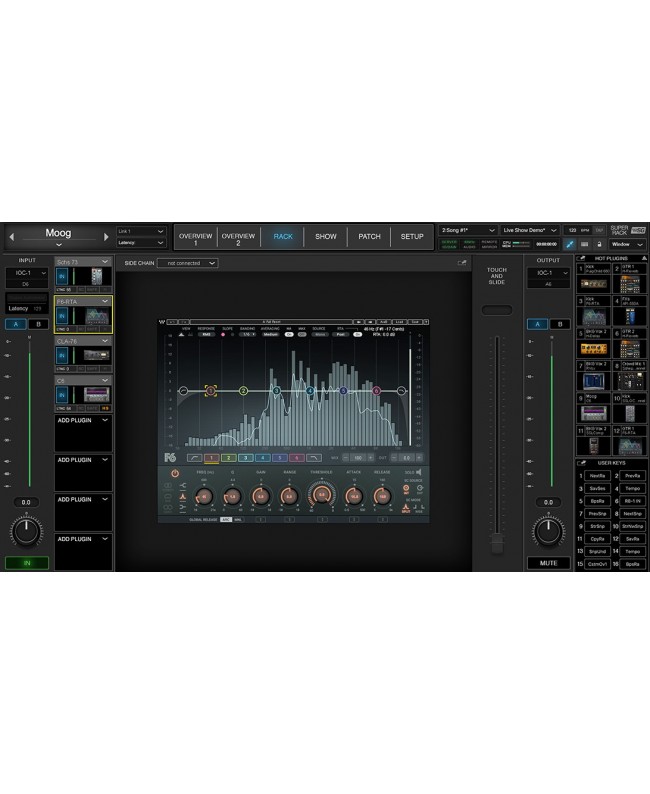Click the F6 internal sidechain source icon
The height and width of the screenshot is (794, 650).
click(406, 489)
